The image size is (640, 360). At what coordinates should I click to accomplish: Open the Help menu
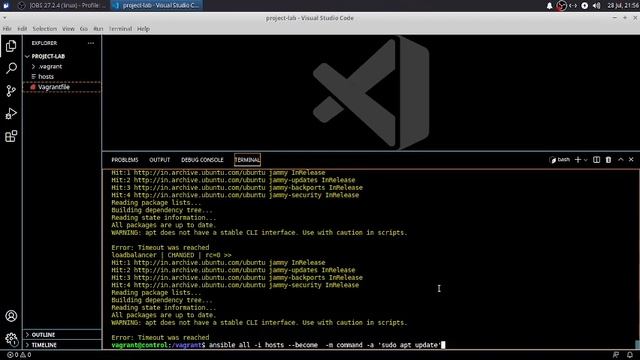(x=143, y=29)
